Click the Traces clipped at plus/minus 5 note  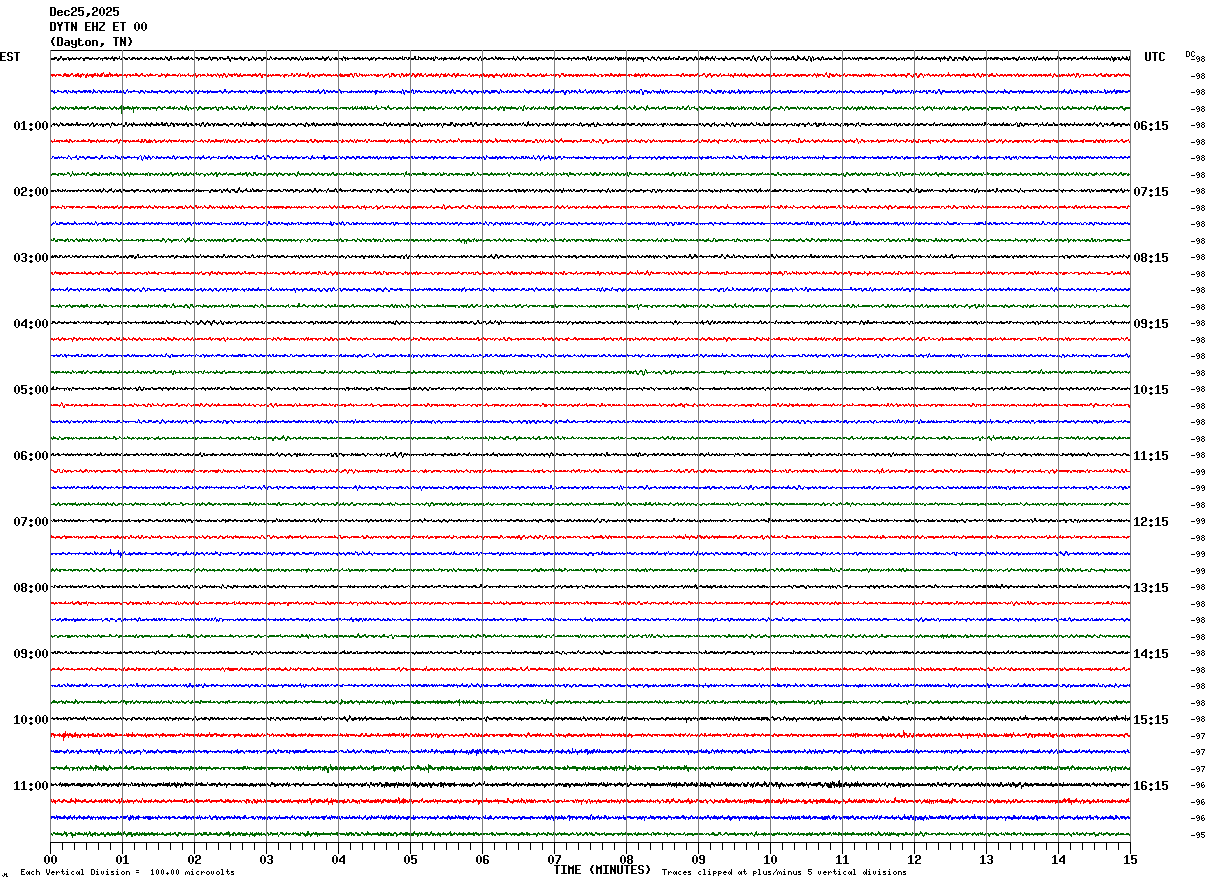pyautogui.click(x=784, y=873)
